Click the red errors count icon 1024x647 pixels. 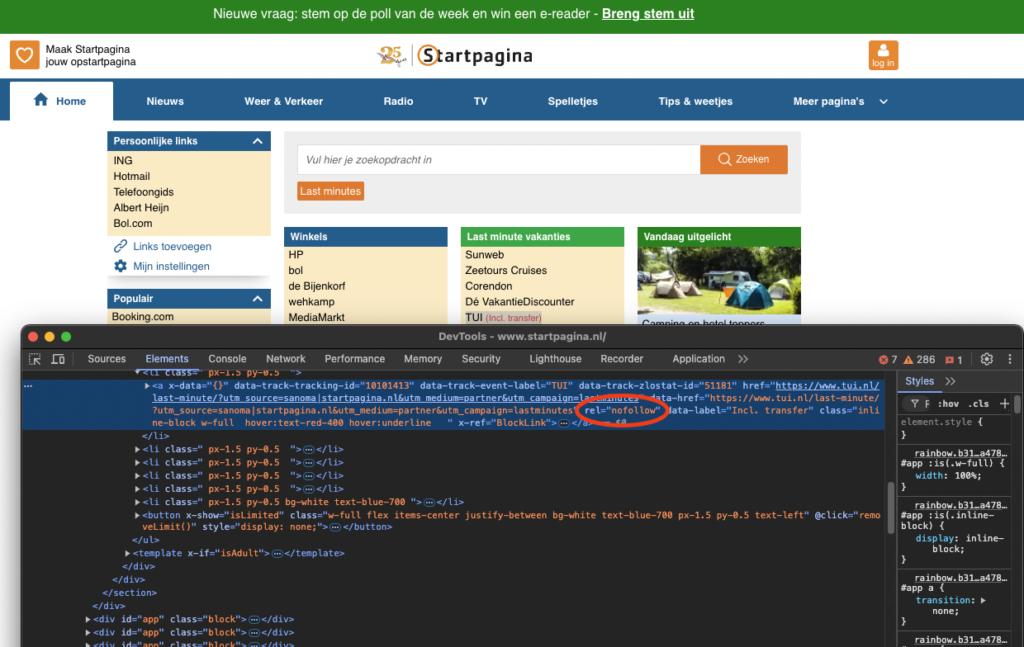pyautogui.click(x=883, y=360)
